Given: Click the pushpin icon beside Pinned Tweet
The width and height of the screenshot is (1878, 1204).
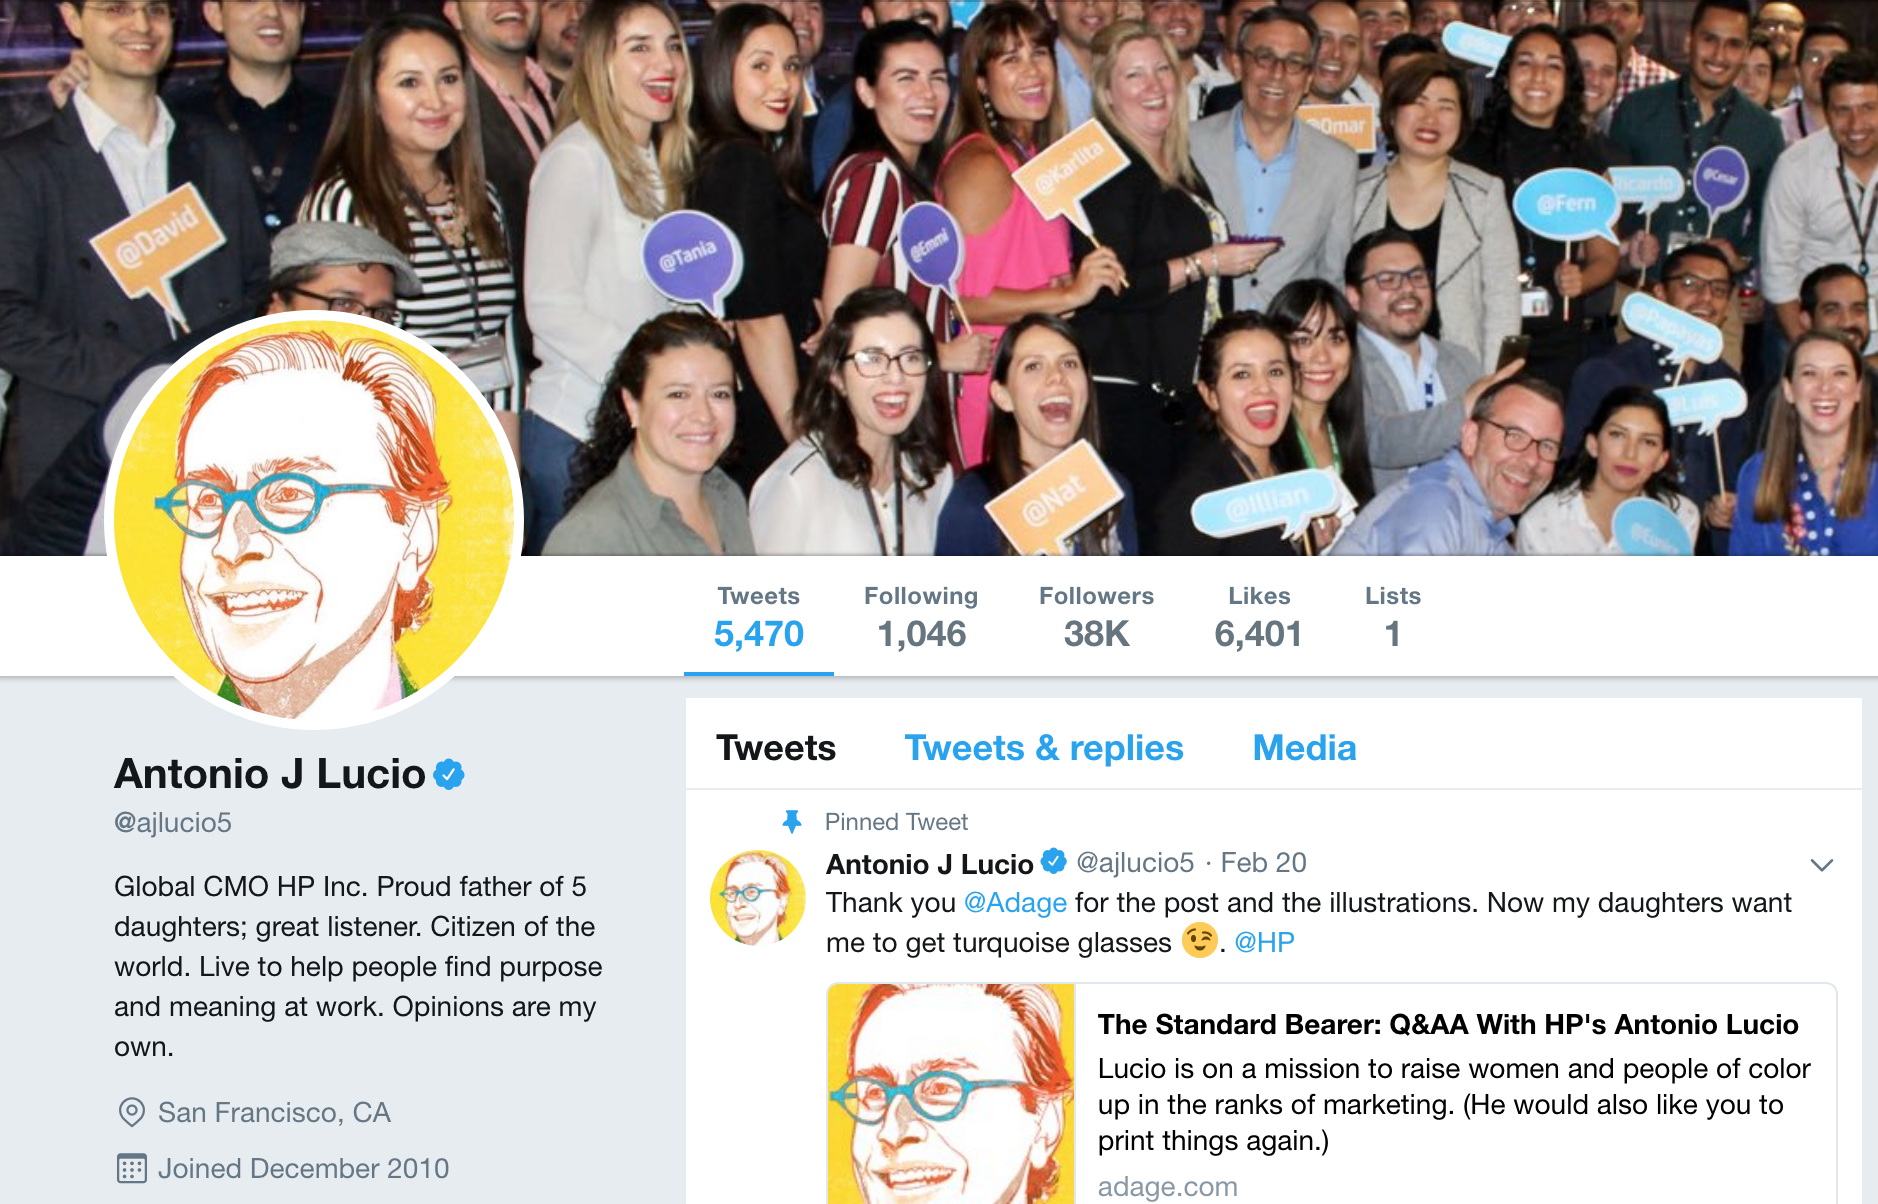Looking at the screenshot, I should (792, 822).
